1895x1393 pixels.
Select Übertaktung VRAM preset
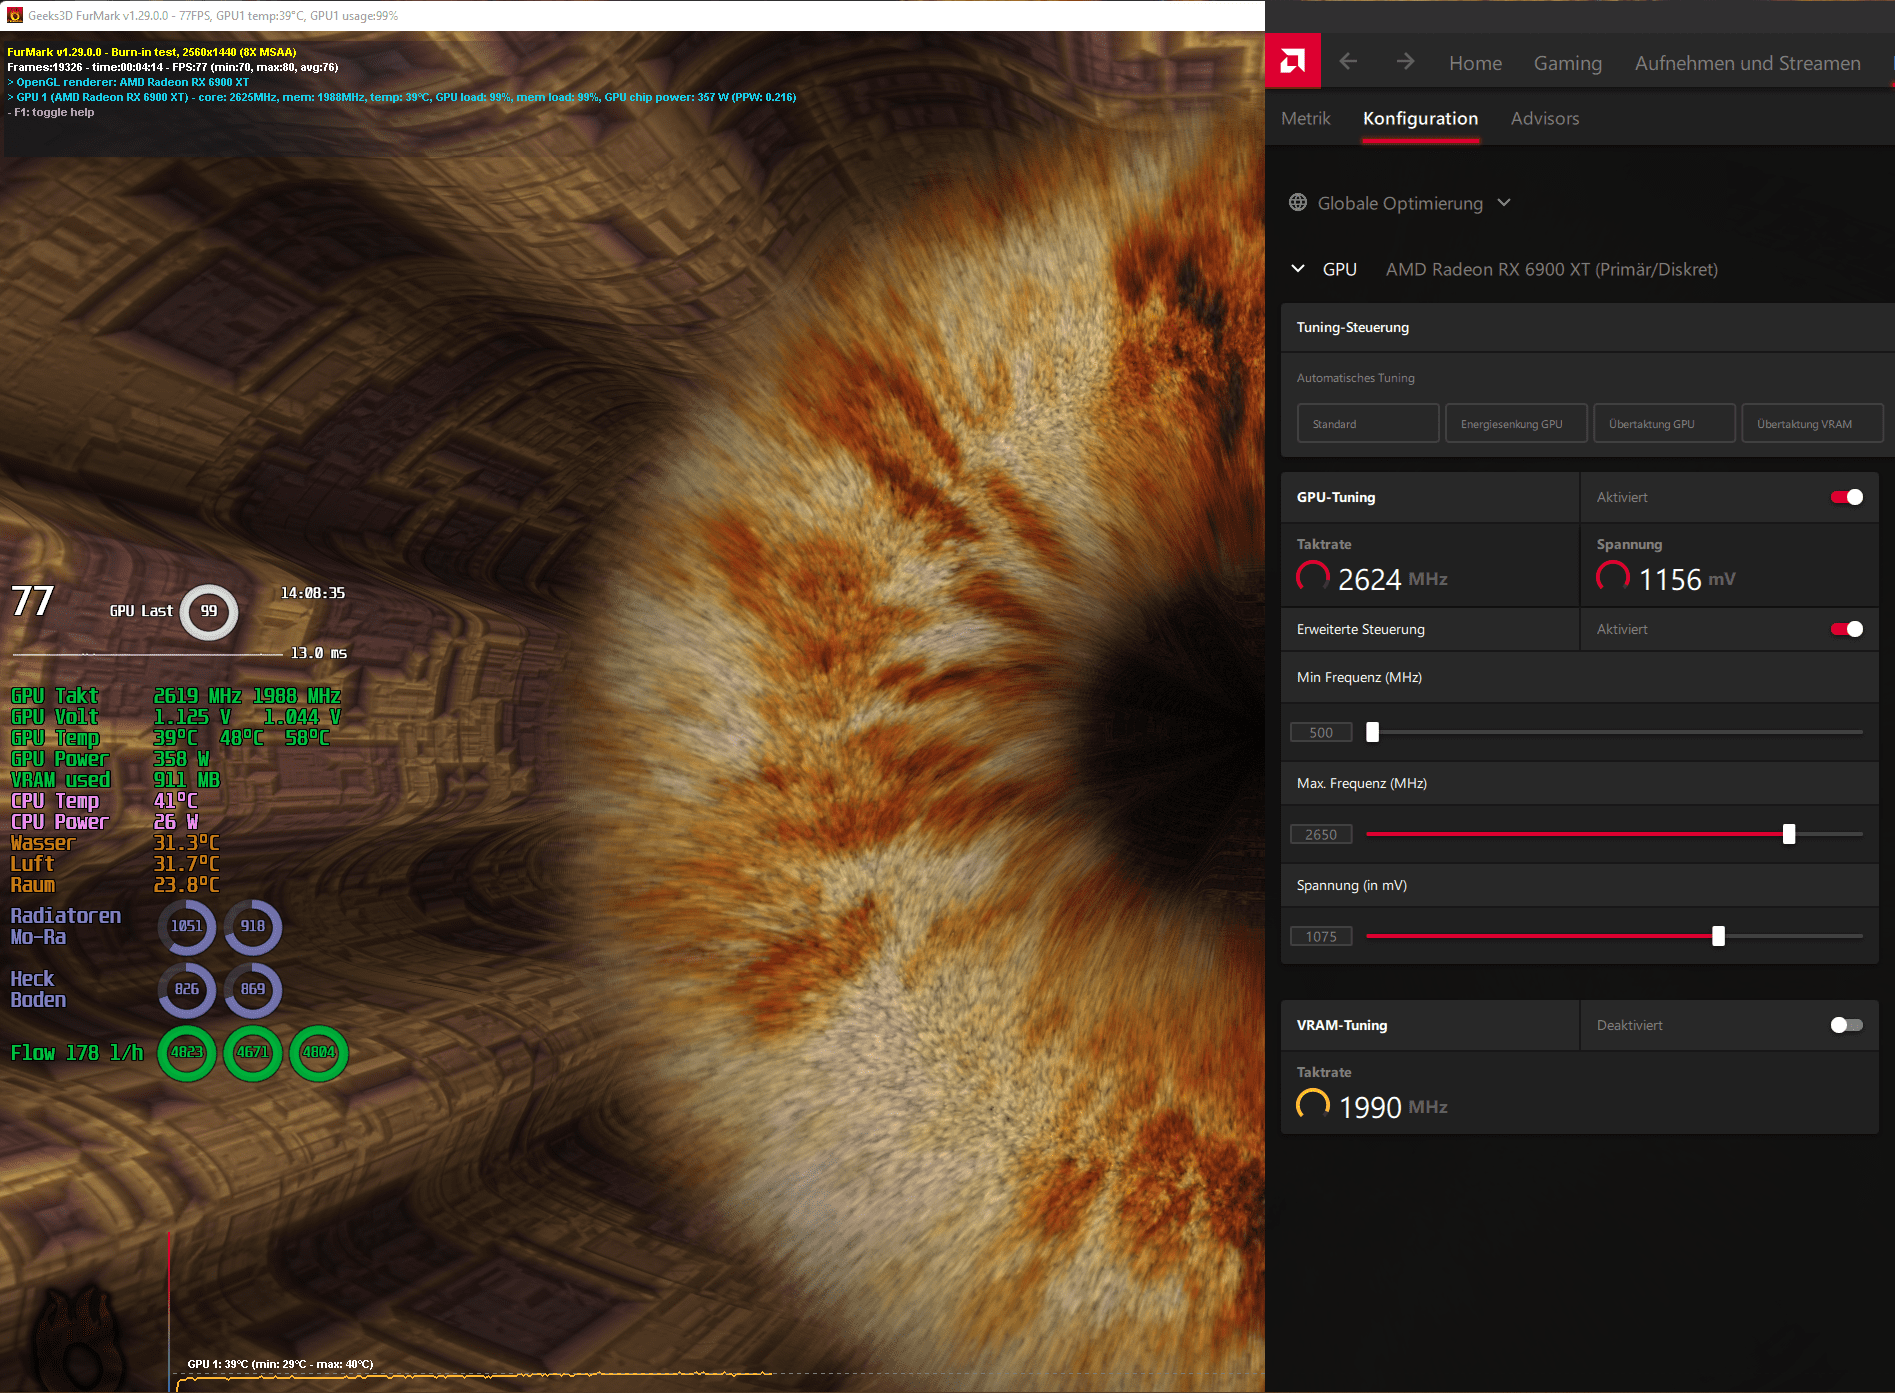click(1812, 423)
